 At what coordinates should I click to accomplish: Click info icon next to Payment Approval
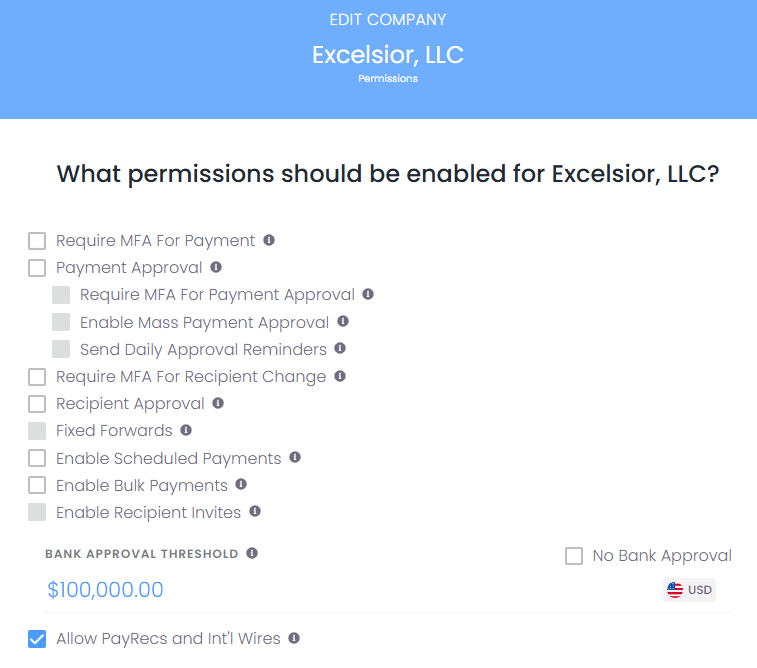click(x=216, y=267)
